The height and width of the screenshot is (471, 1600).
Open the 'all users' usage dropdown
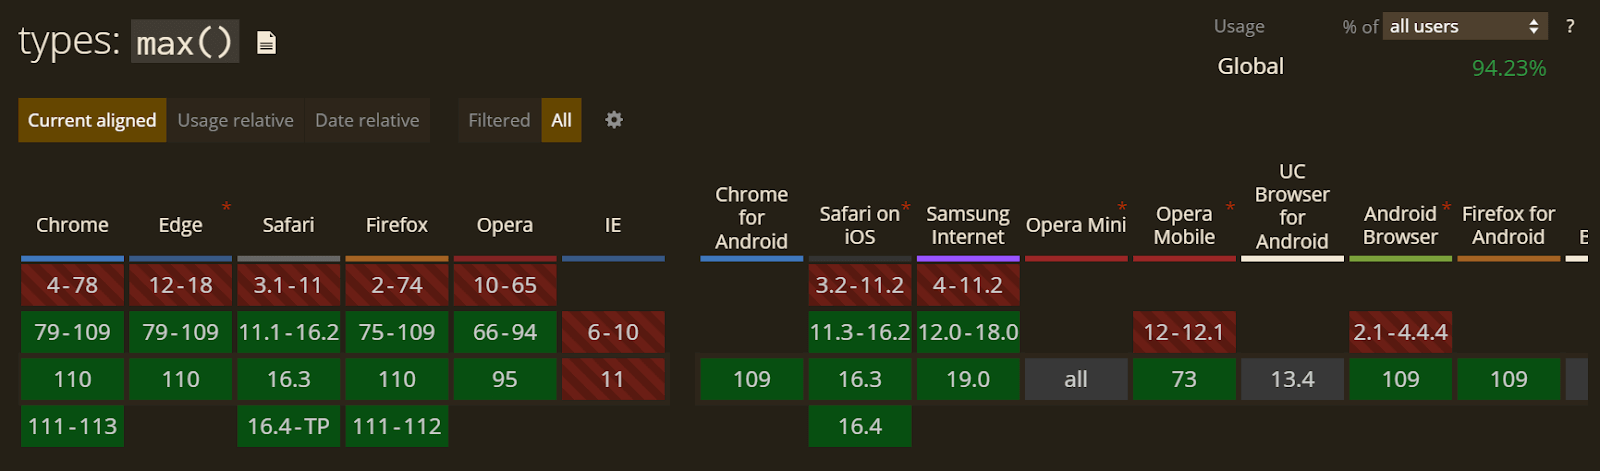tap(1465, 26)
